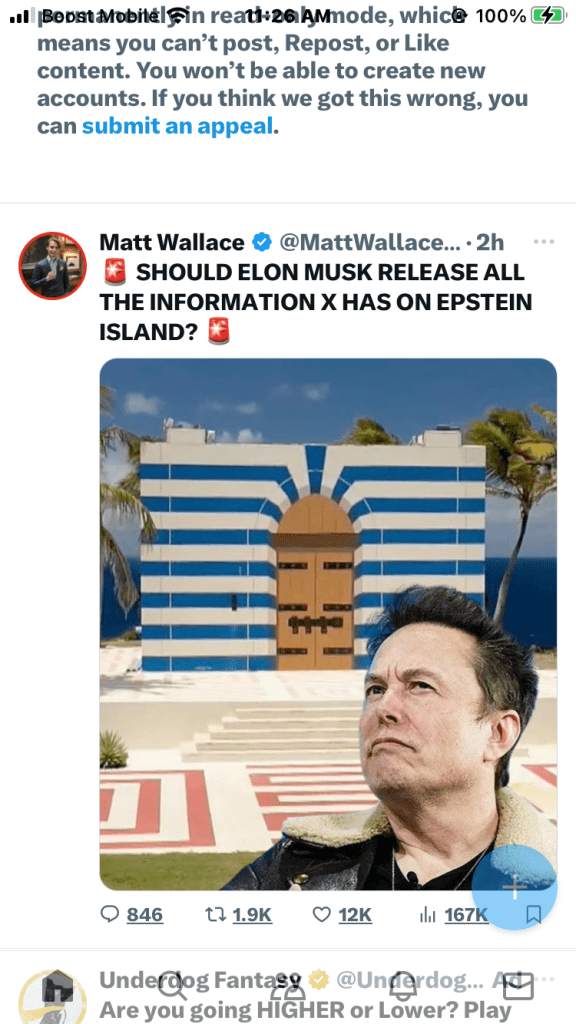Open three-dot menu on Matt Wallace post

coord(543,242)
